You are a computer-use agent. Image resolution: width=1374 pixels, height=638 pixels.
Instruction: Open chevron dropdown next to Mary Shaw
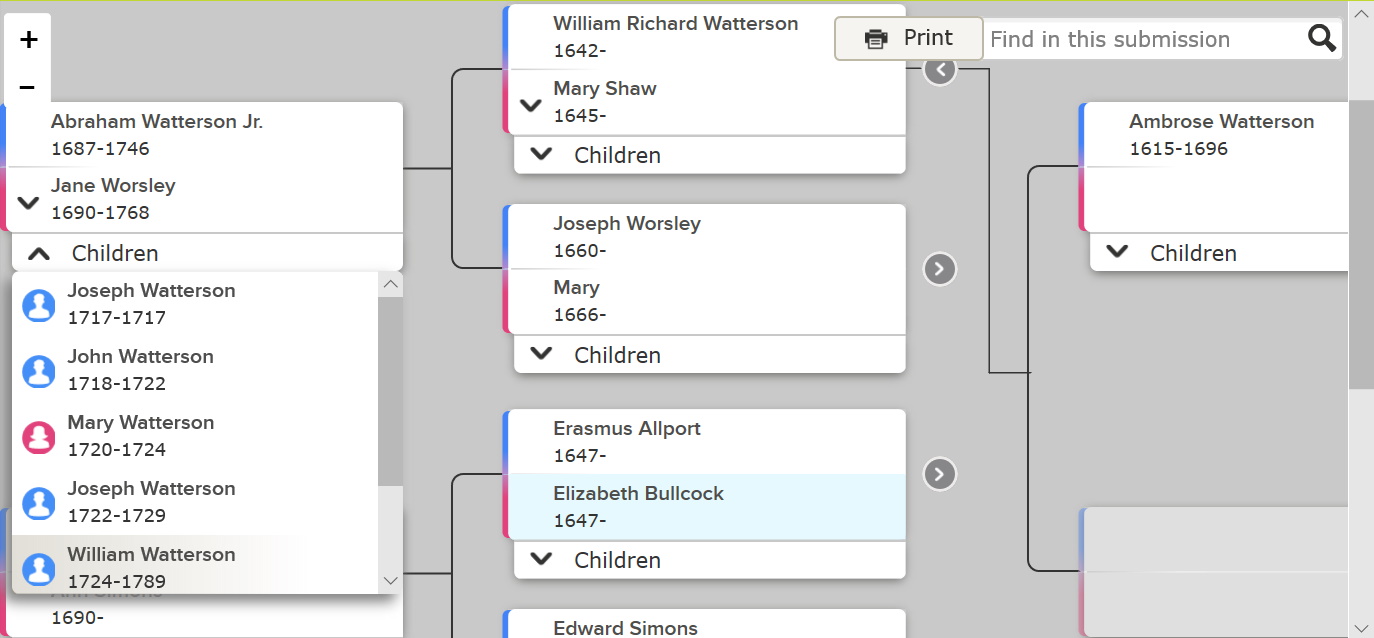pyautogui.click(x=531, y=105)
